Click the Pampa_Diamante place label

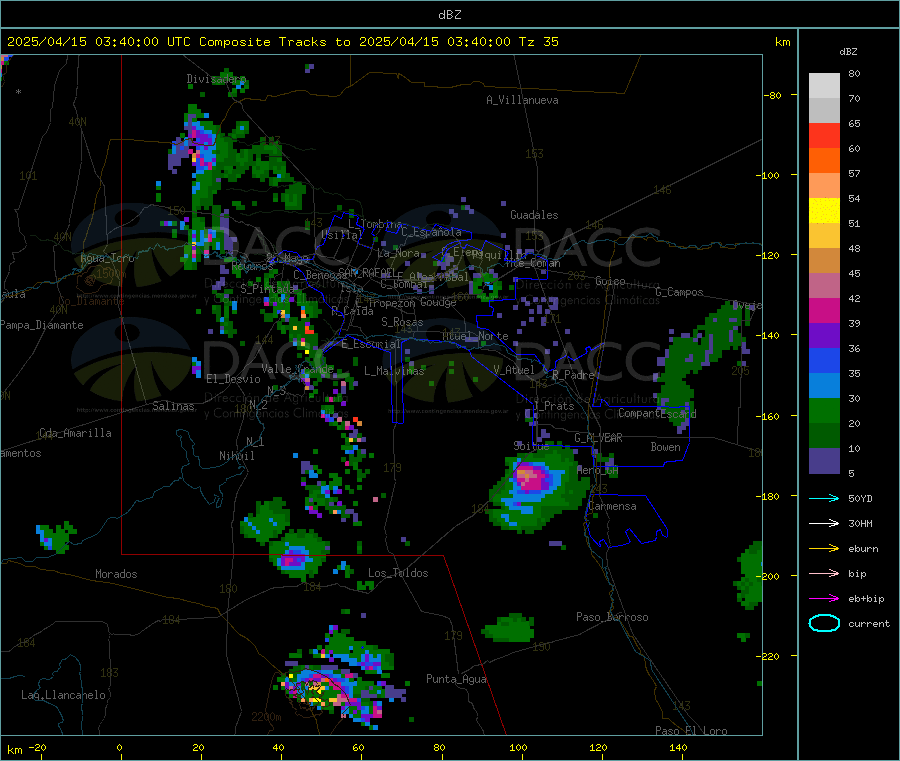[42, 325]
